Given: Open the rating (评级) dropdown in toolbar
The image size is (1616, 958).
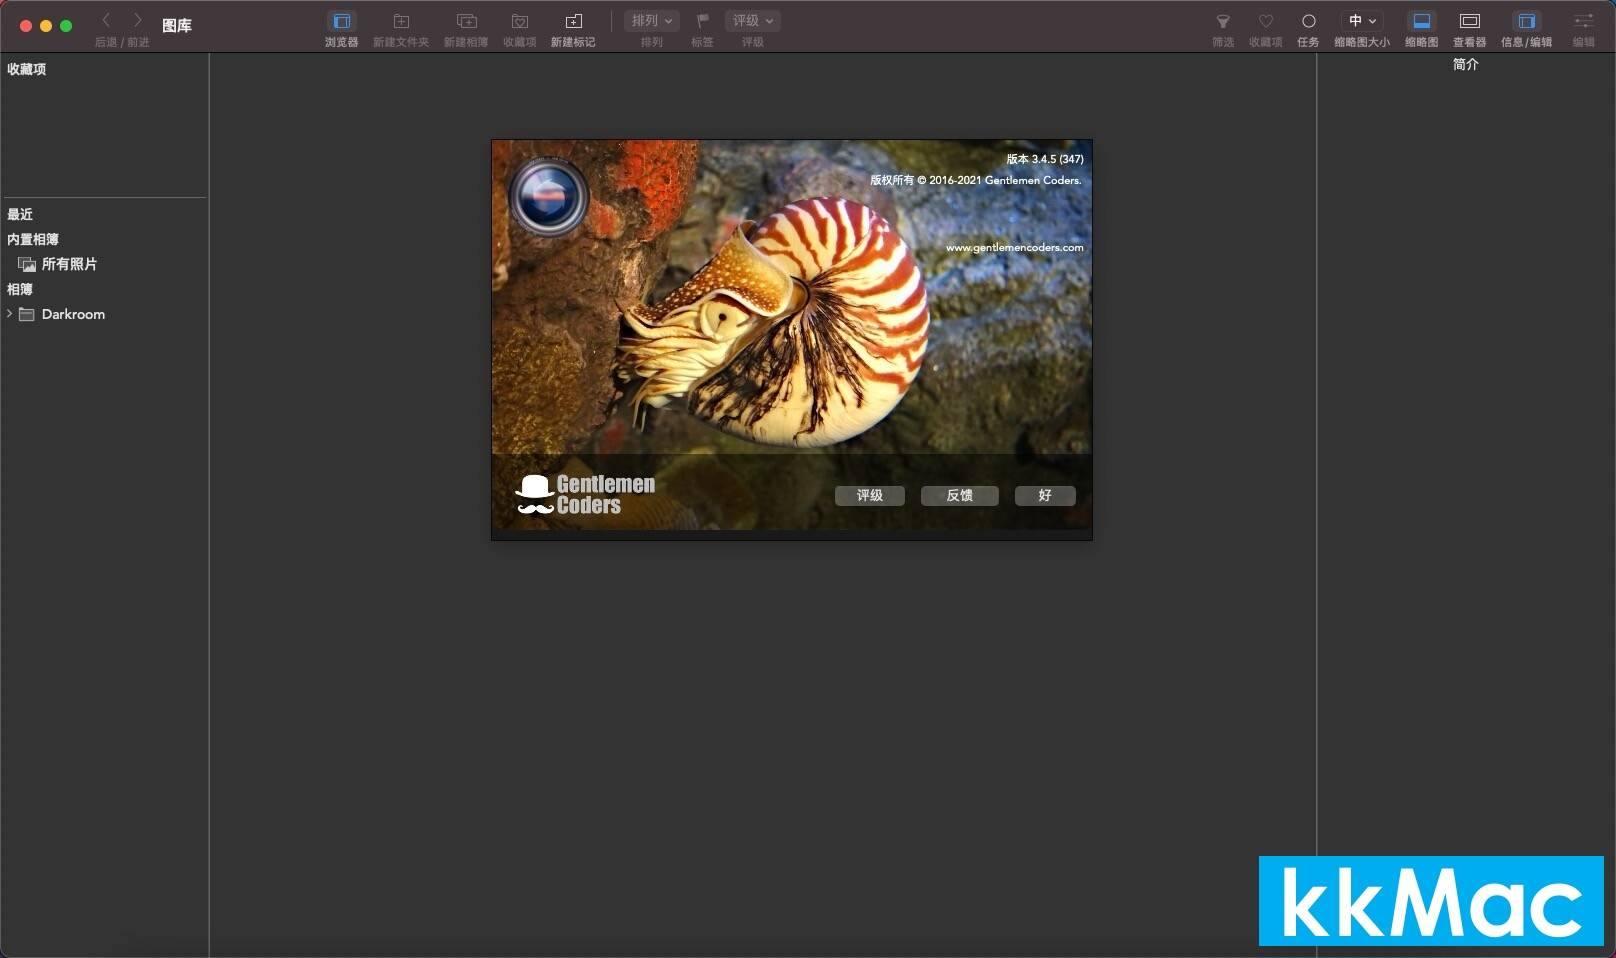Looking at the screenshot, I should [753, 20].
